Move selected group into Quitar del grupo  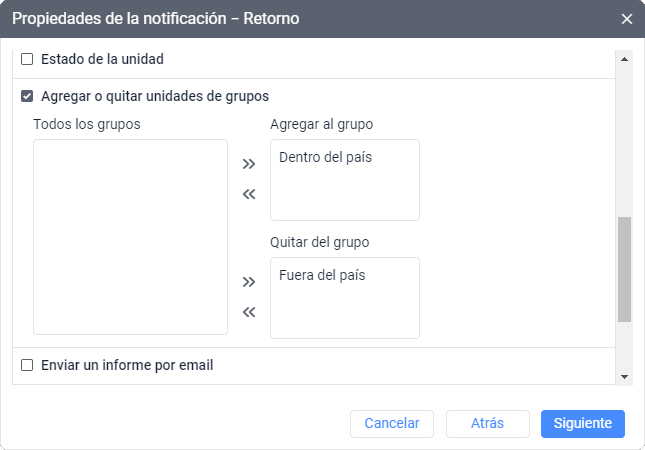pos(249,282)
